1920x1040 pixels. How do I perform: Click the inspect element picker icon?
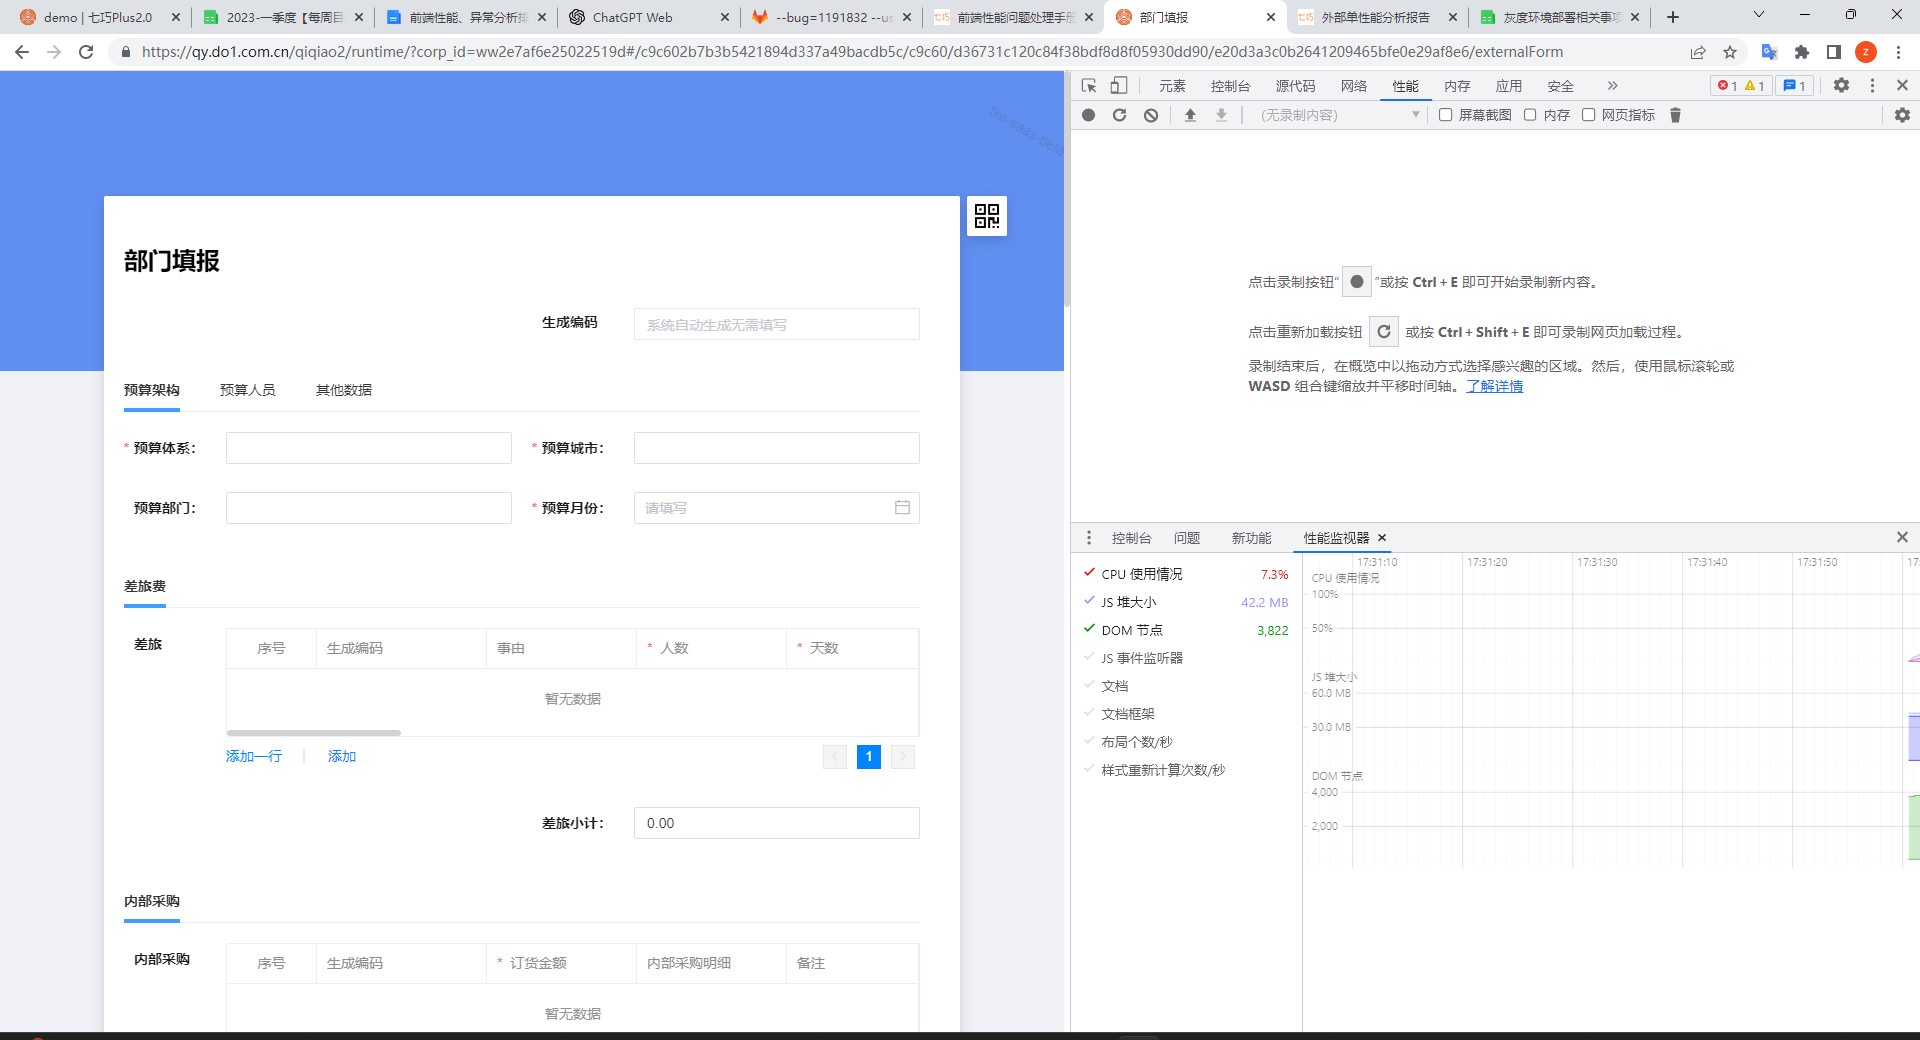coord(1089,86)
